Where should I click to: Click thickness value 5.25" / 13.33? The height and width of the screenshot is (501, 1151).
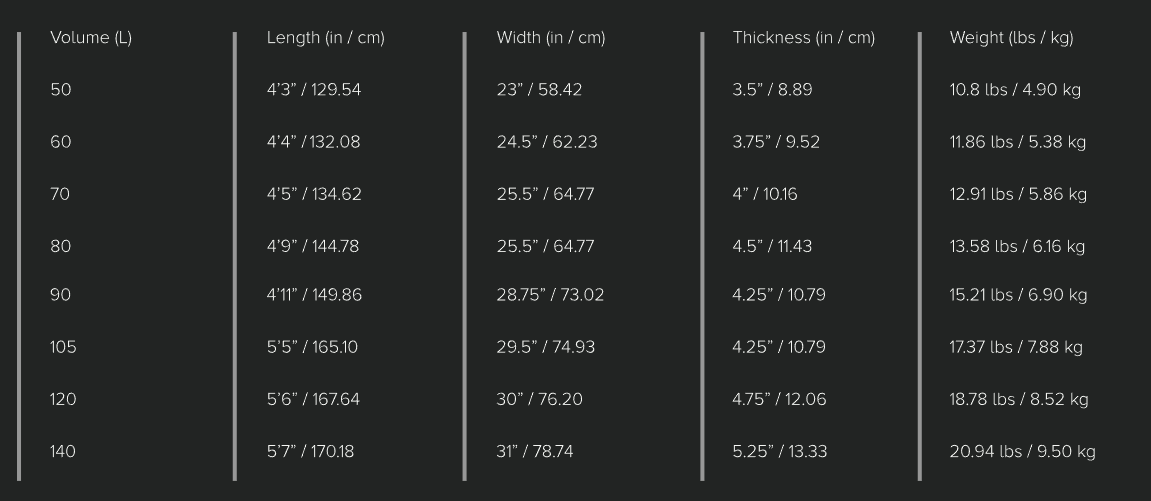tap(780, 452)
